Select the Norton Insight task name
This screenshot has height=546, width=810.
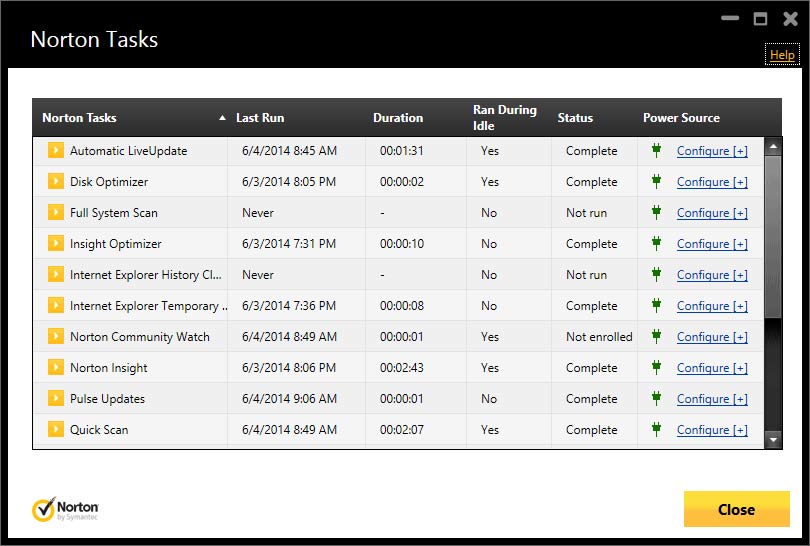point(108,368)
